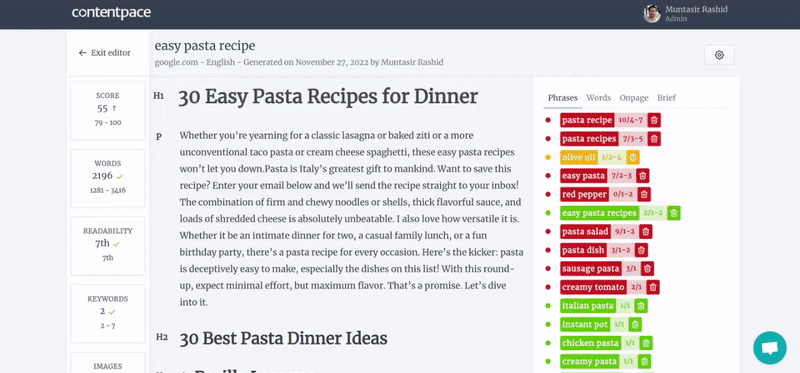Click trash icon beside 'easy pasta recipes'
The image size is (800, 373).
(x=673, y=213)
